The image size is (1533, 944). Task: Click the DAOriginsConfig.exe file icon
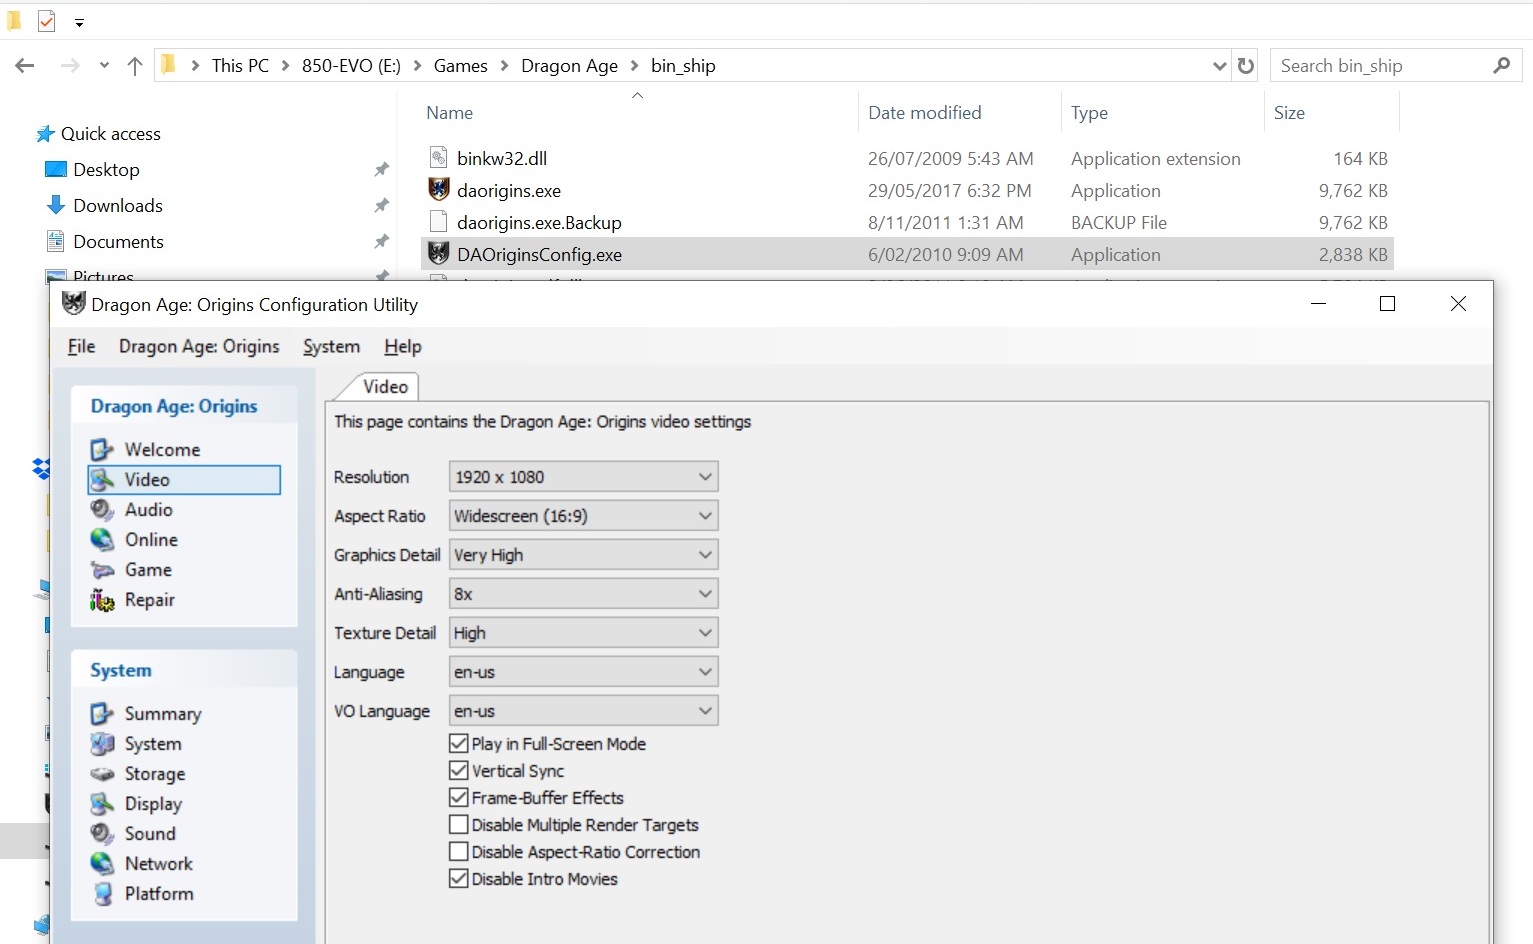[x=439, y=253]
